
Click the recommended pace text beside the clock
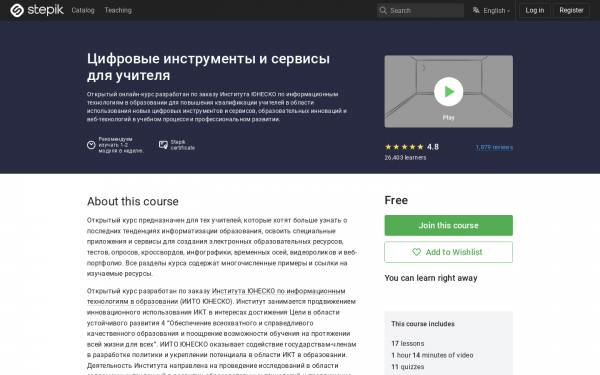121,145
